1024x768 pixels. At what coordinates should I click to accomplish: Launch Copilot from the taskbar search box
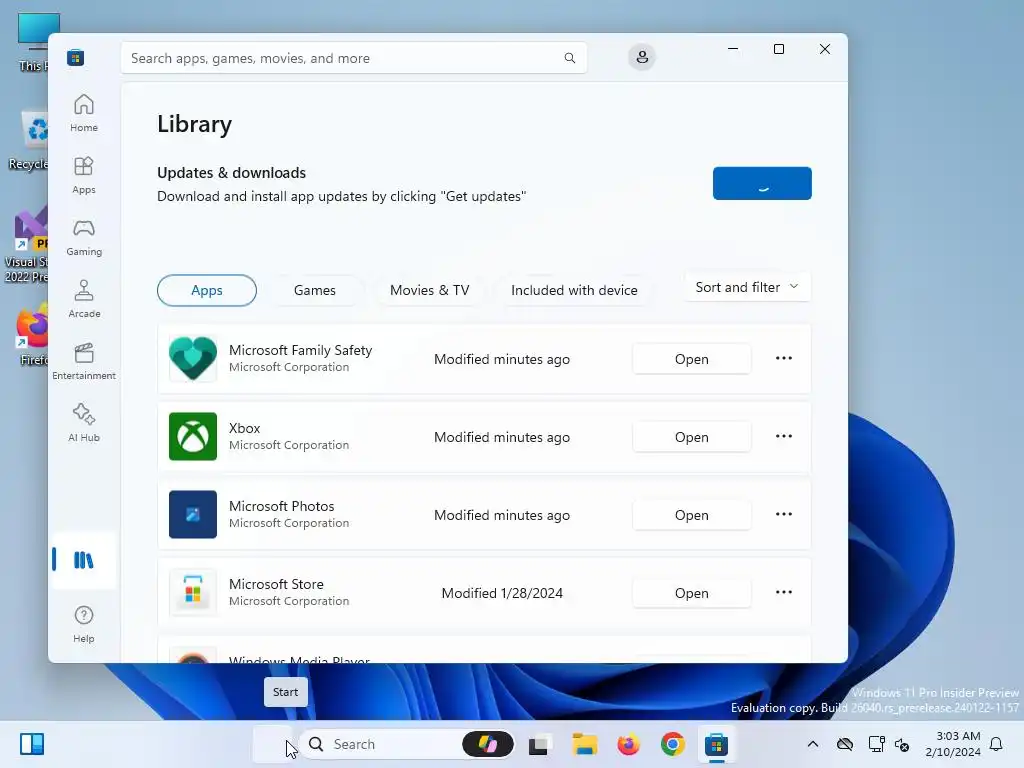pos(488,744)
